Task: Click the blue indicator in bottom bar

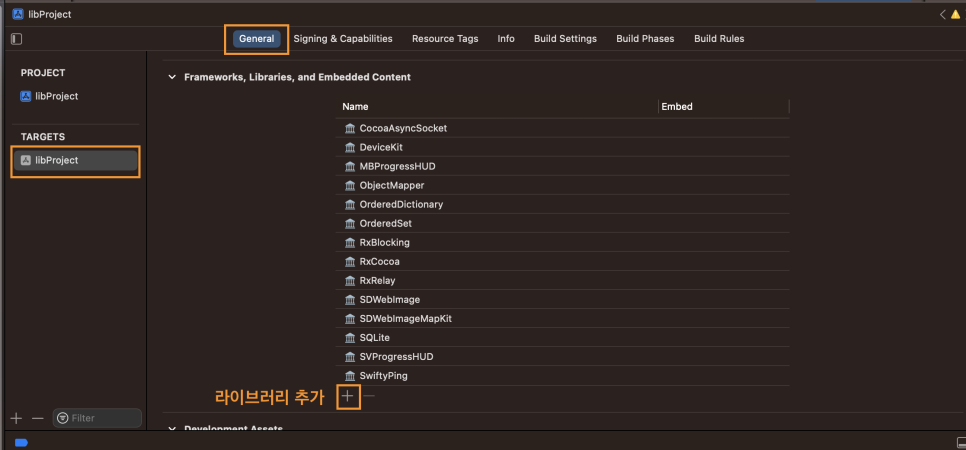Action: 22,443
